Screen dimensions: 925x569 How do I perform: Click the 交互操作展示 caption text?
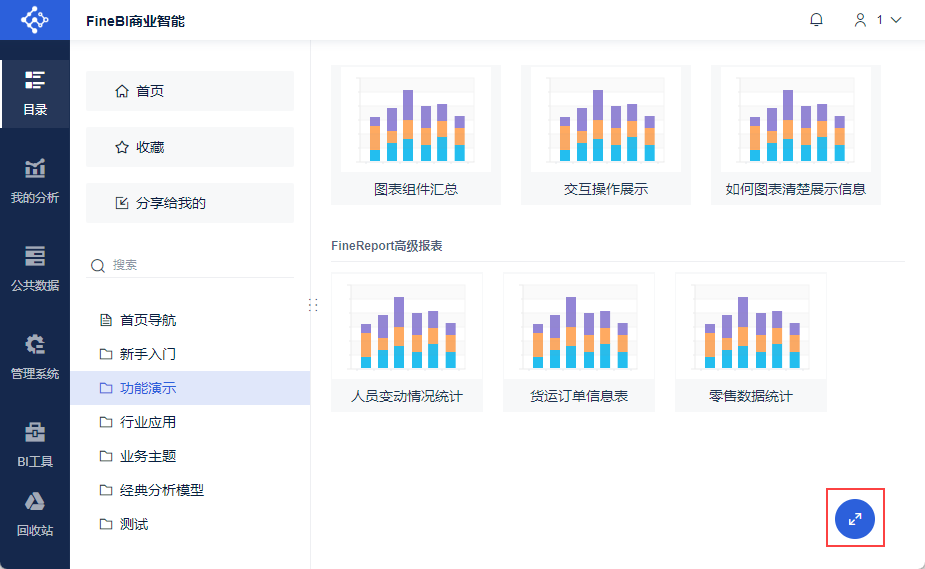tap(606, 189)
